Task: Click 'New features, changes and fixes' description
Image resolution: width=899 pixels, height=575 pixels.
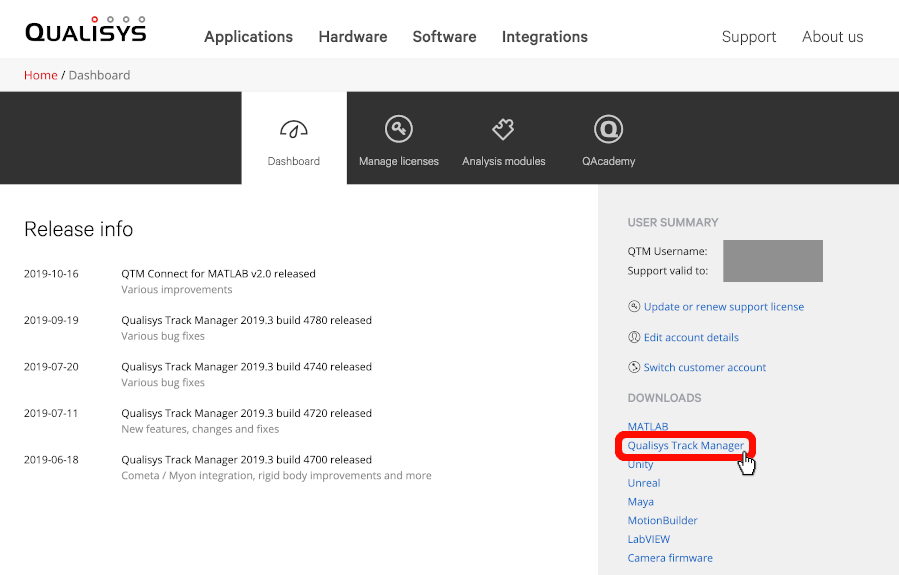Action: pyautogui.click(x=200, y=429)
